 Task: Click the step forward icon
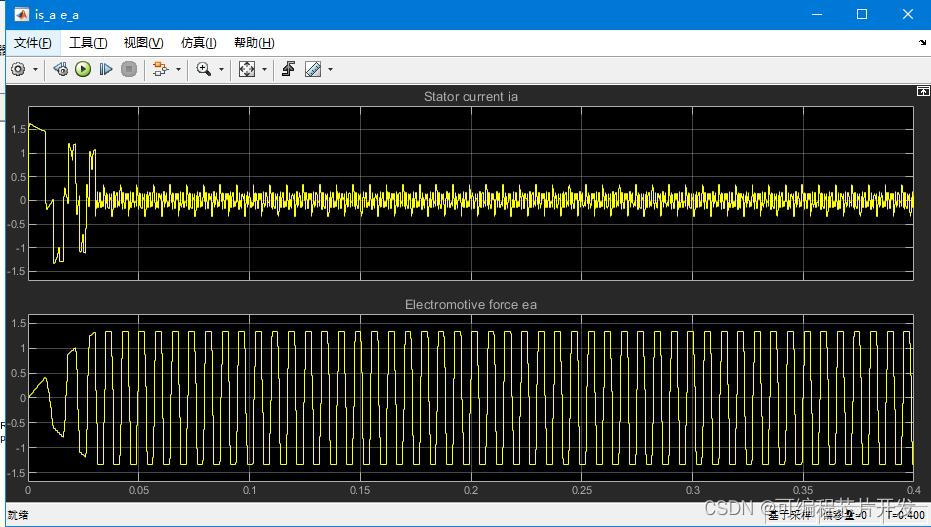pos(105,69)
